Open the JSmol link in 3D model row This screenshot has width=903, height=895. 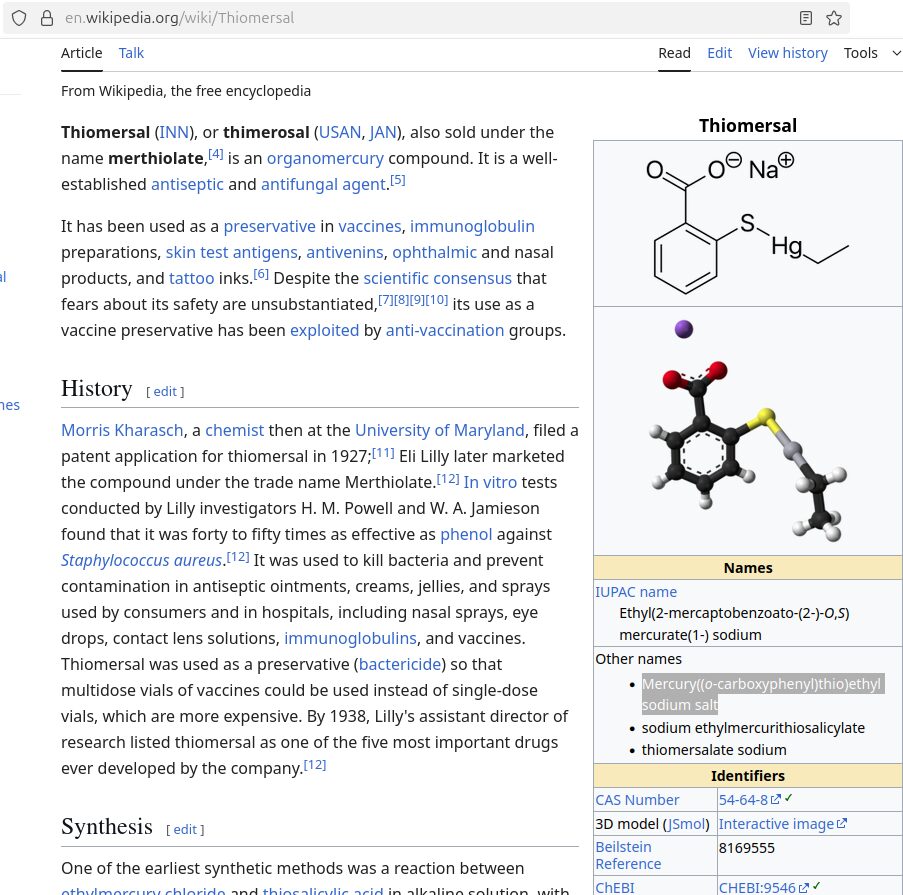(687, 824)
